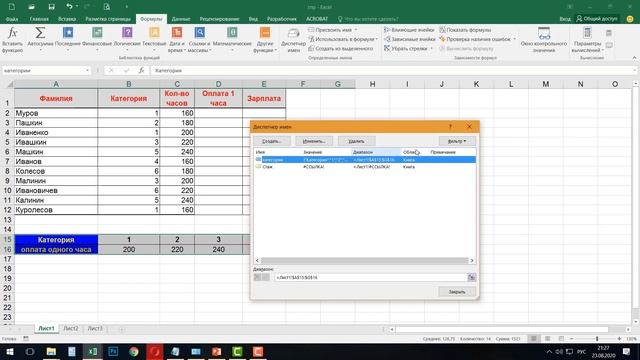Click Trace Dependents in ribbon
Image resolution: width=640 pixels, height=360 pixels.
[x=410, y=39]
